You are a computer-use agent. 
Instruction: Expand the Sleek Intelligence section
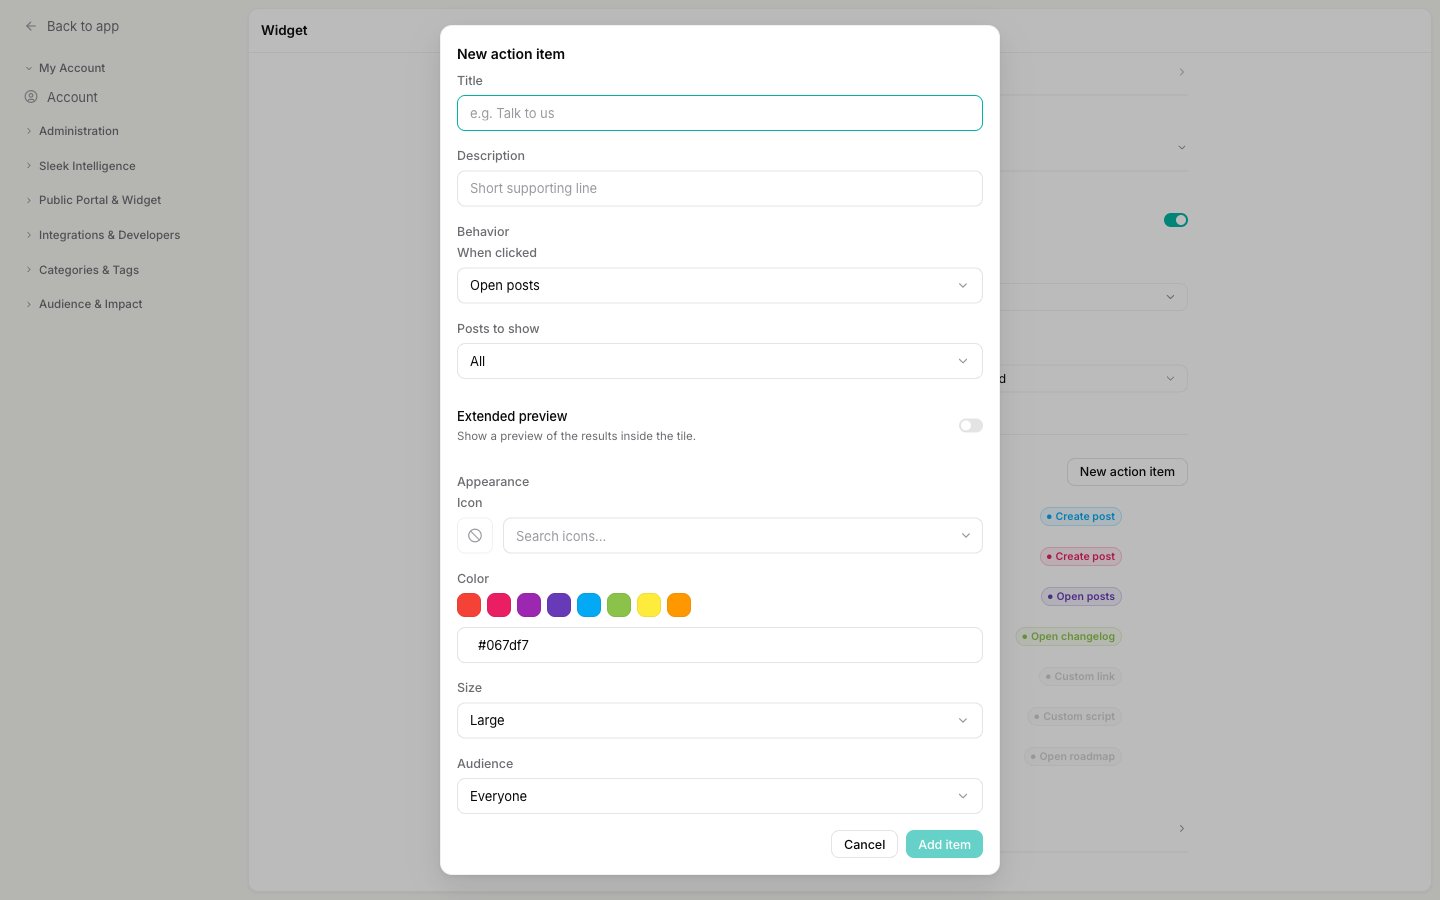[80, 166]
